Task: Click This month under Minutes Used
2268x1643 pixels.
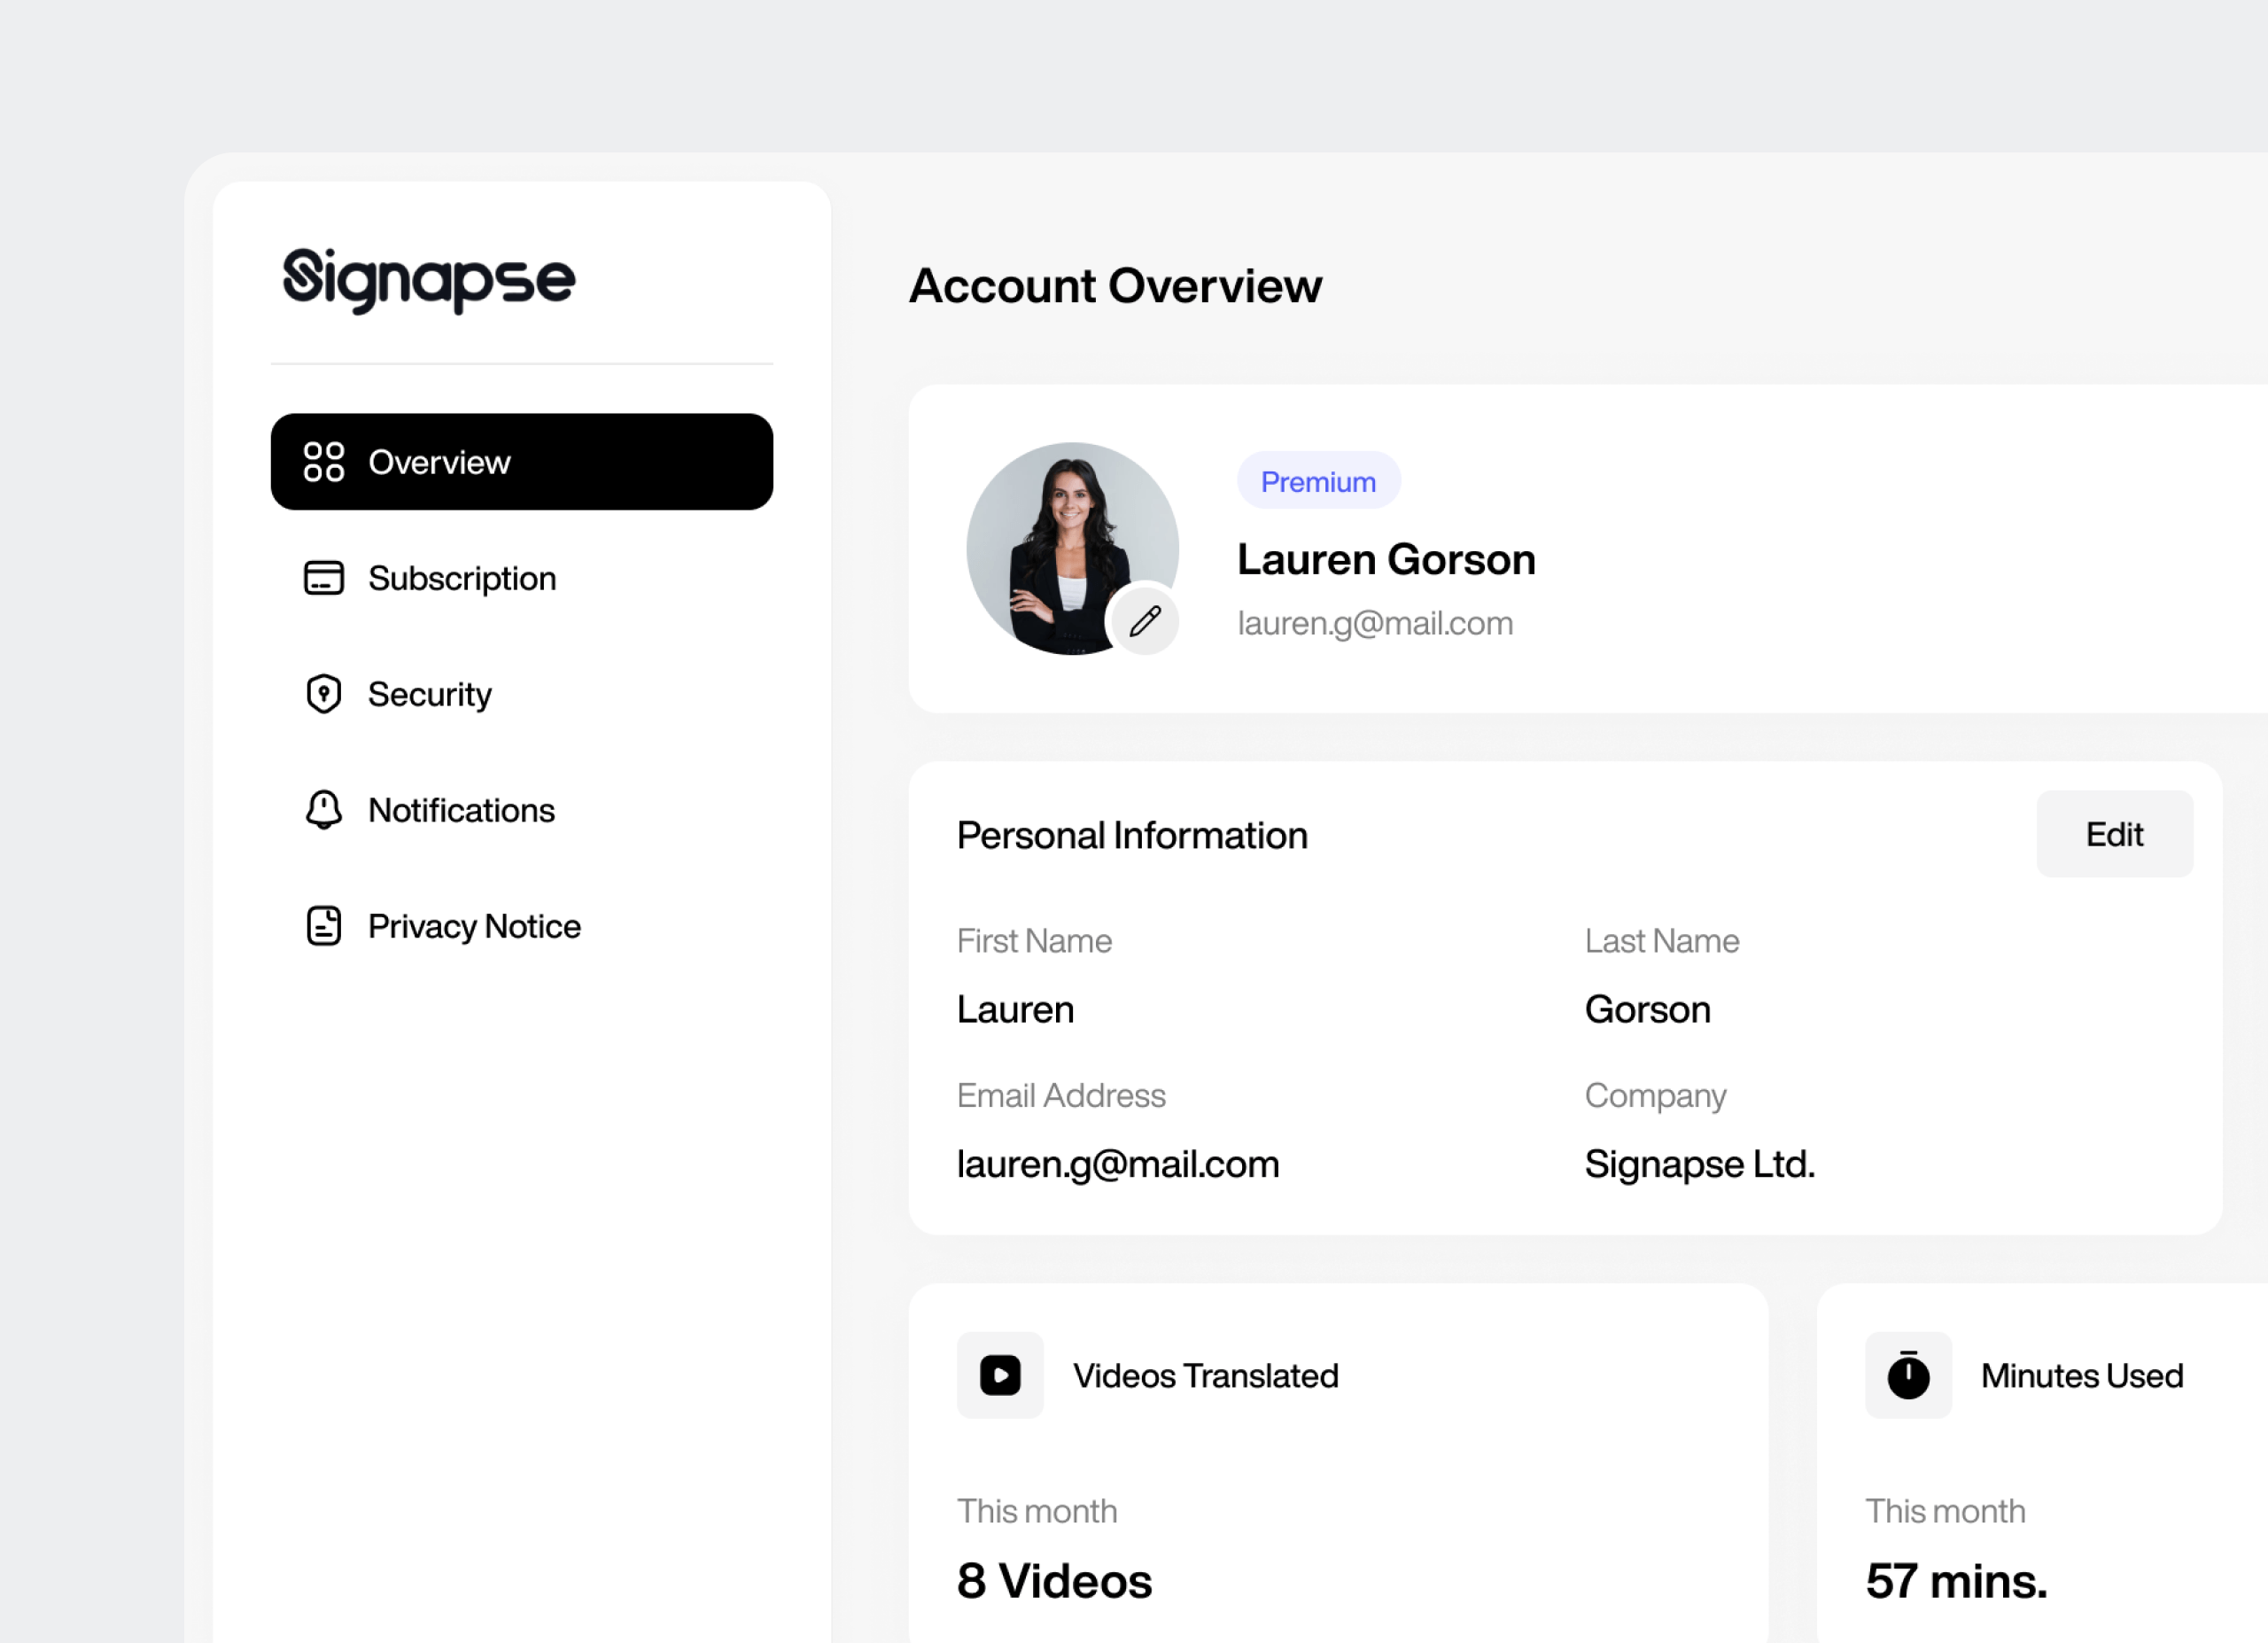Action: (1945, 1511)
